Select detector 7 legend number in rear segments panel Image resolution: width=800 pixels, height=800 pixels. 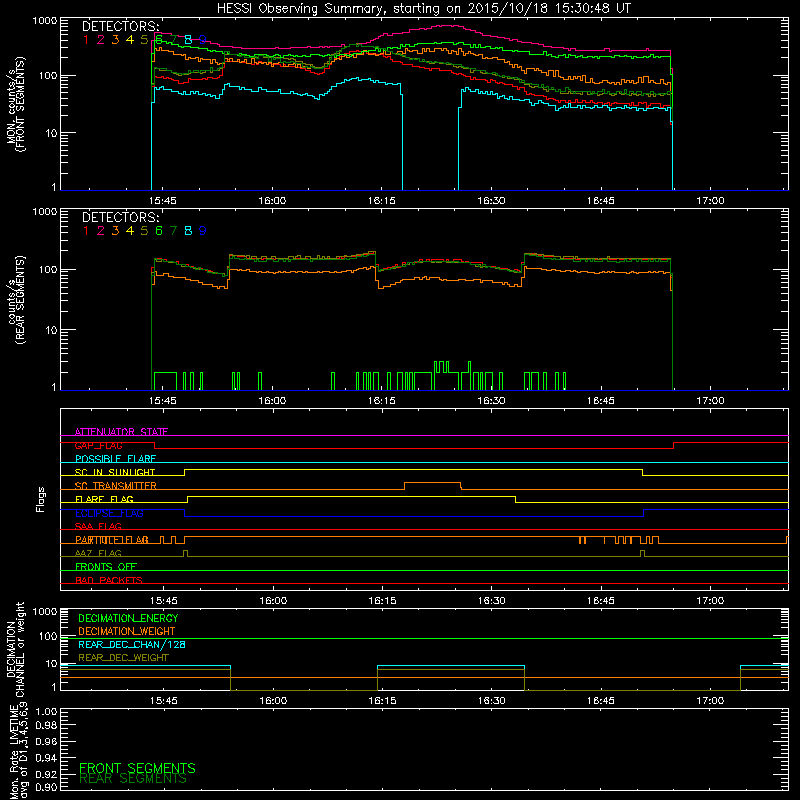click(x=173, y=231)
